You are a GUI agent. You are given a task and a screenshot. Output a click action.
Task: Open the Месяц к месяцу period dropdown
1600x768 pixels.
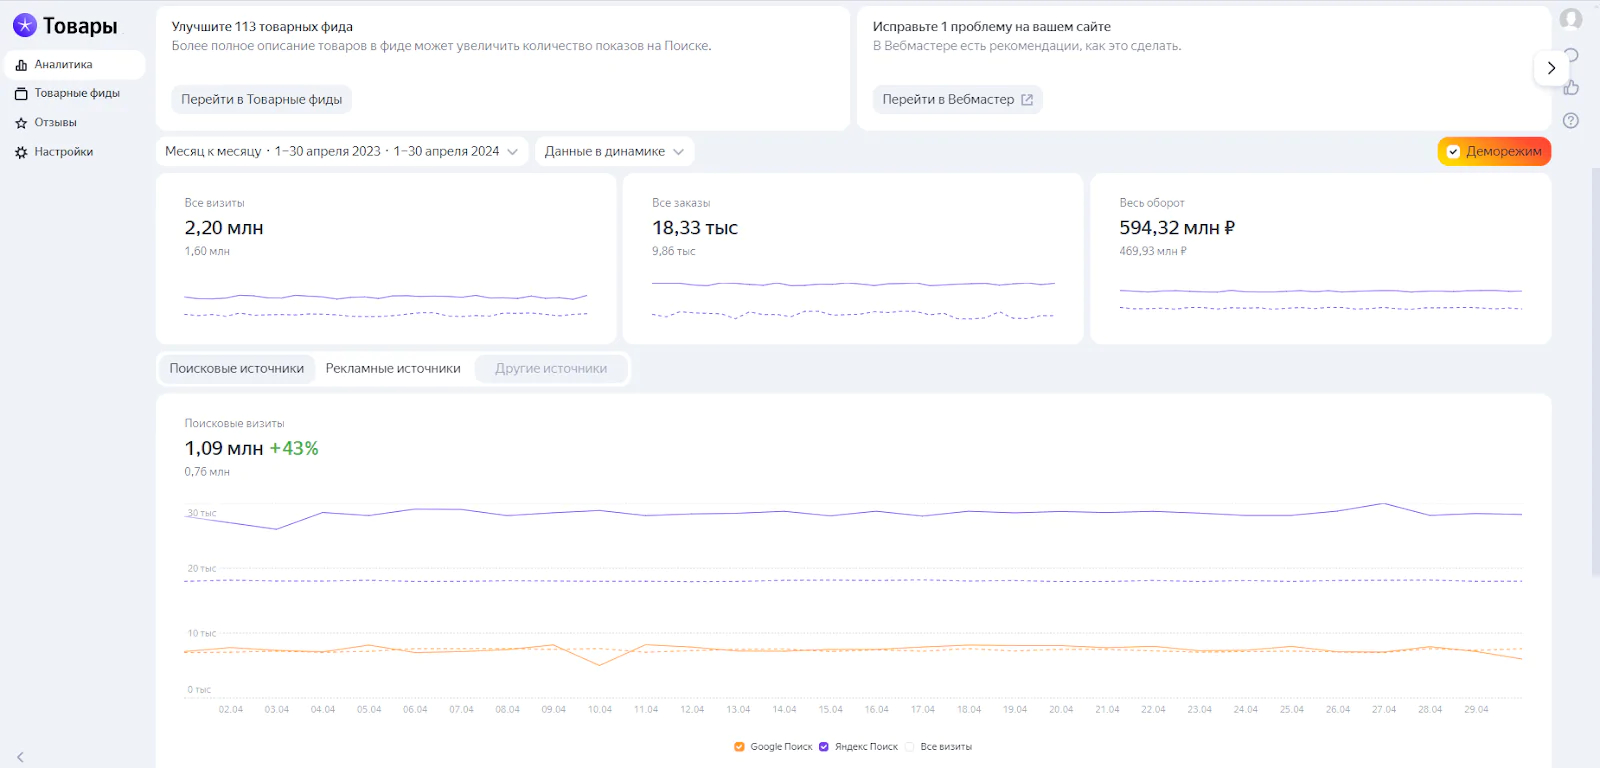[x=341, y=152]
